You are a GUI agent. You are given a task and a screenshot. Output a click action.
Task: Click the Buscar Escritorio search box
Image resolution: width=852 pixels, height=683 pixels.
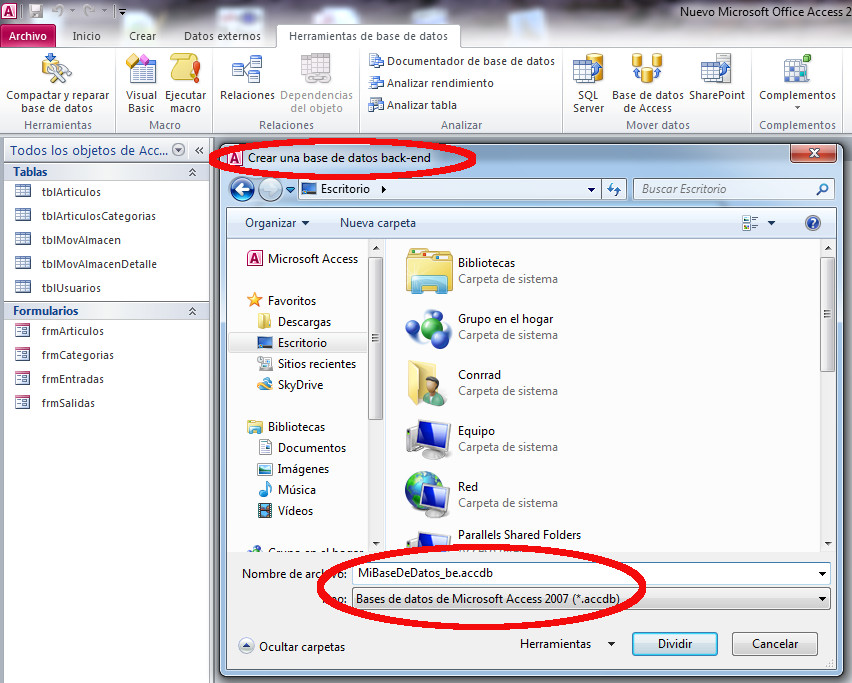[x=734, y=189]
